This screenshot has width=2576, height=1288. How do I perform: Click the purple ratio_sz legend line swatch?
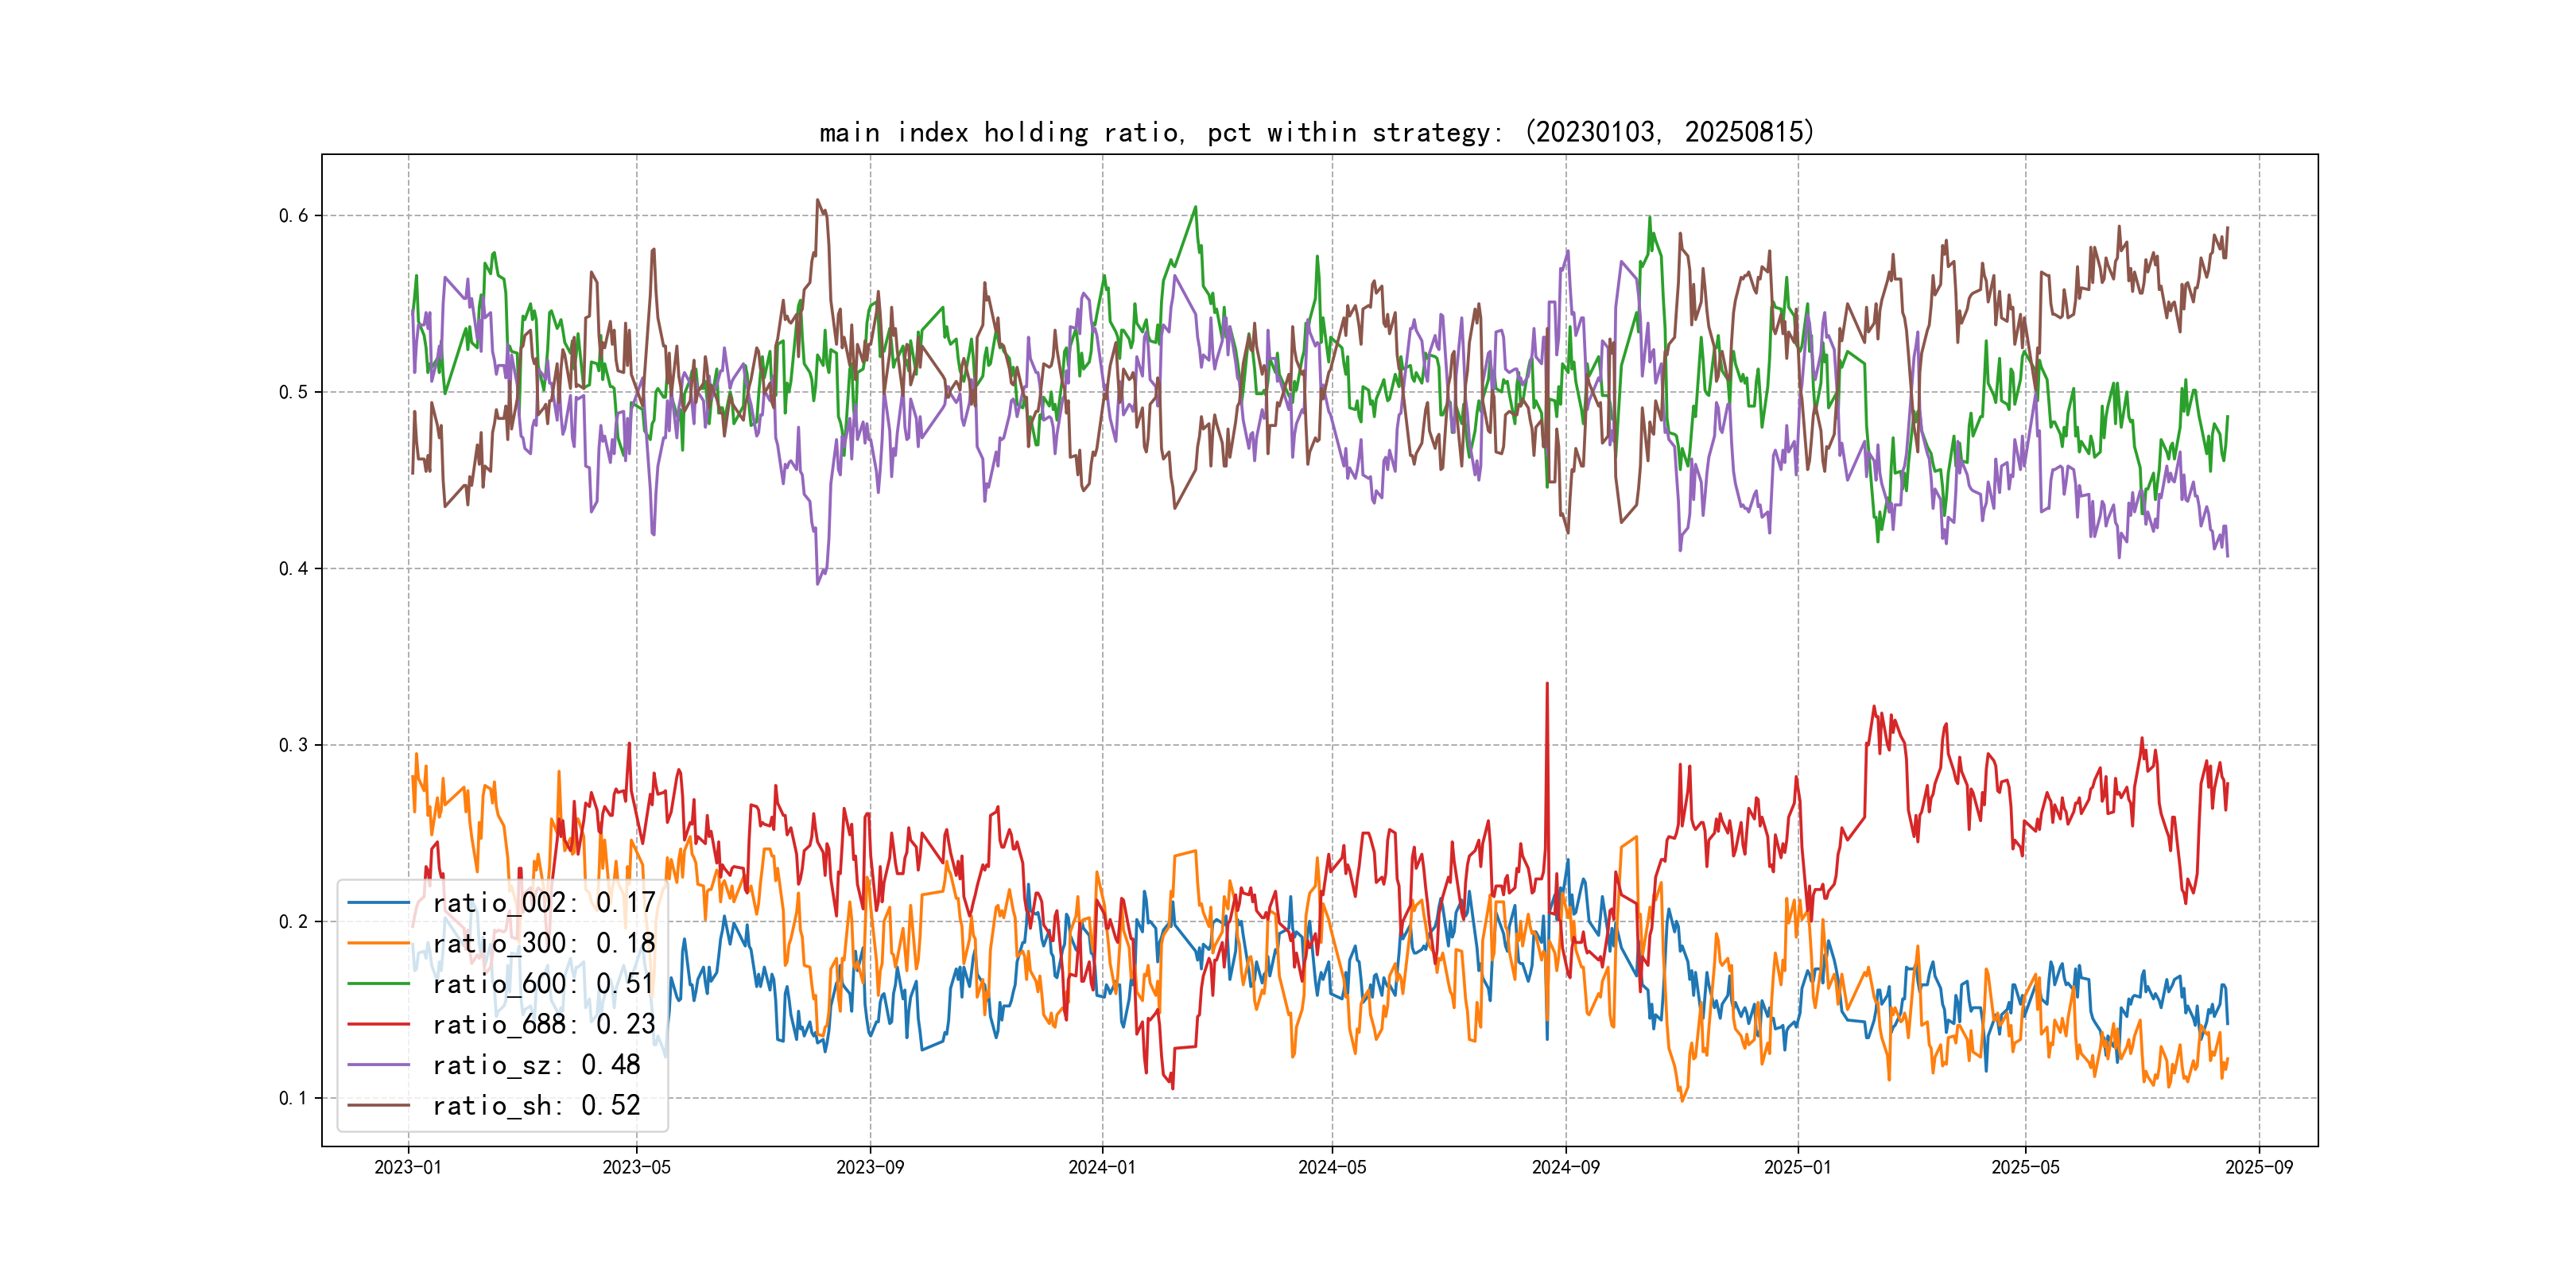(x=378, y=1065)
